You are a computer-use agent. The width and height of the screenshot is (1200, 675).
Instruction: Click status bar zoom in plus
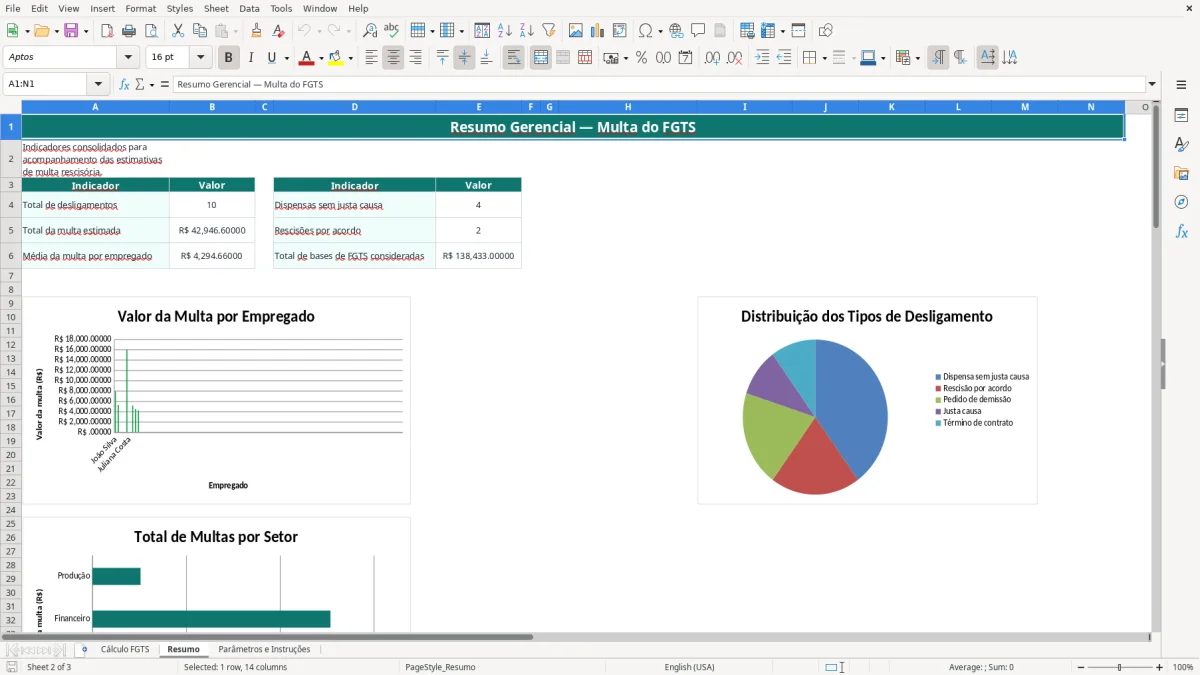tap(1160, 667)
